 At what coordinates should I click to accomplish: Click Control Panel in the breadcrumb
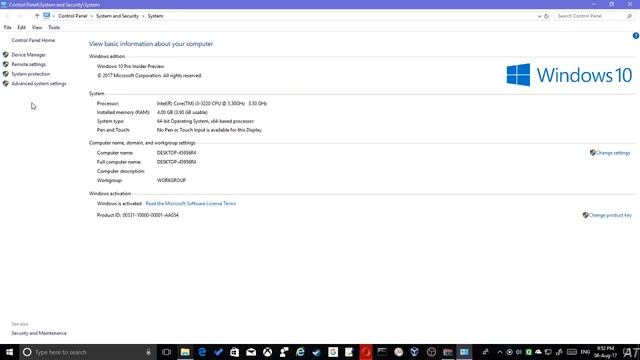(x=73, y=16)
